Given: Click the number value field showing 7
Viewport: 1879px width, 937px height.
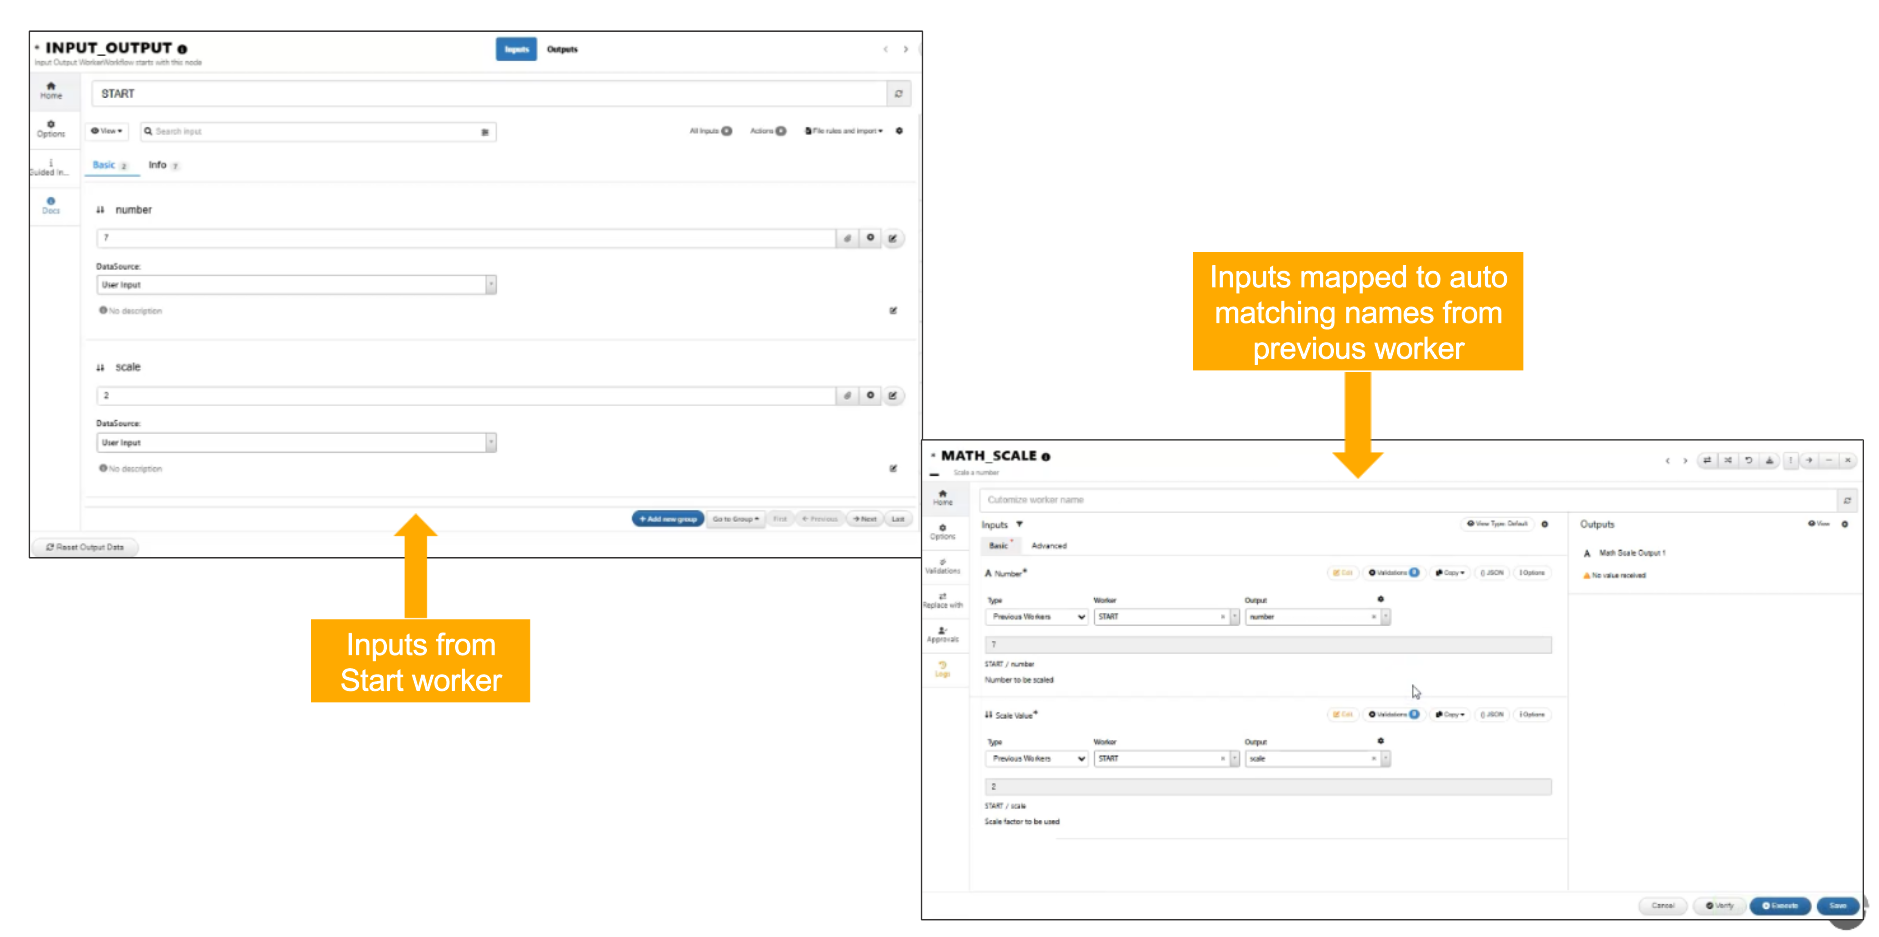Looking at the screenshot, I should (x=466, y=238).
